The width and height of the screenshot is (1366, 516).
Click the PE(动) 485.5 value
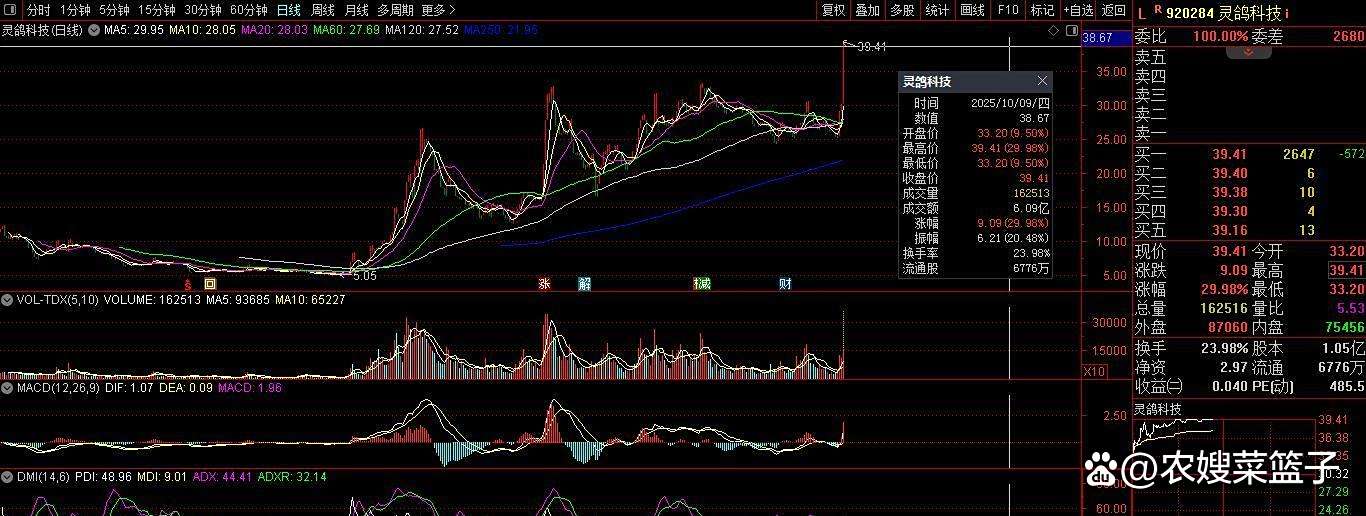[1346, 385]
